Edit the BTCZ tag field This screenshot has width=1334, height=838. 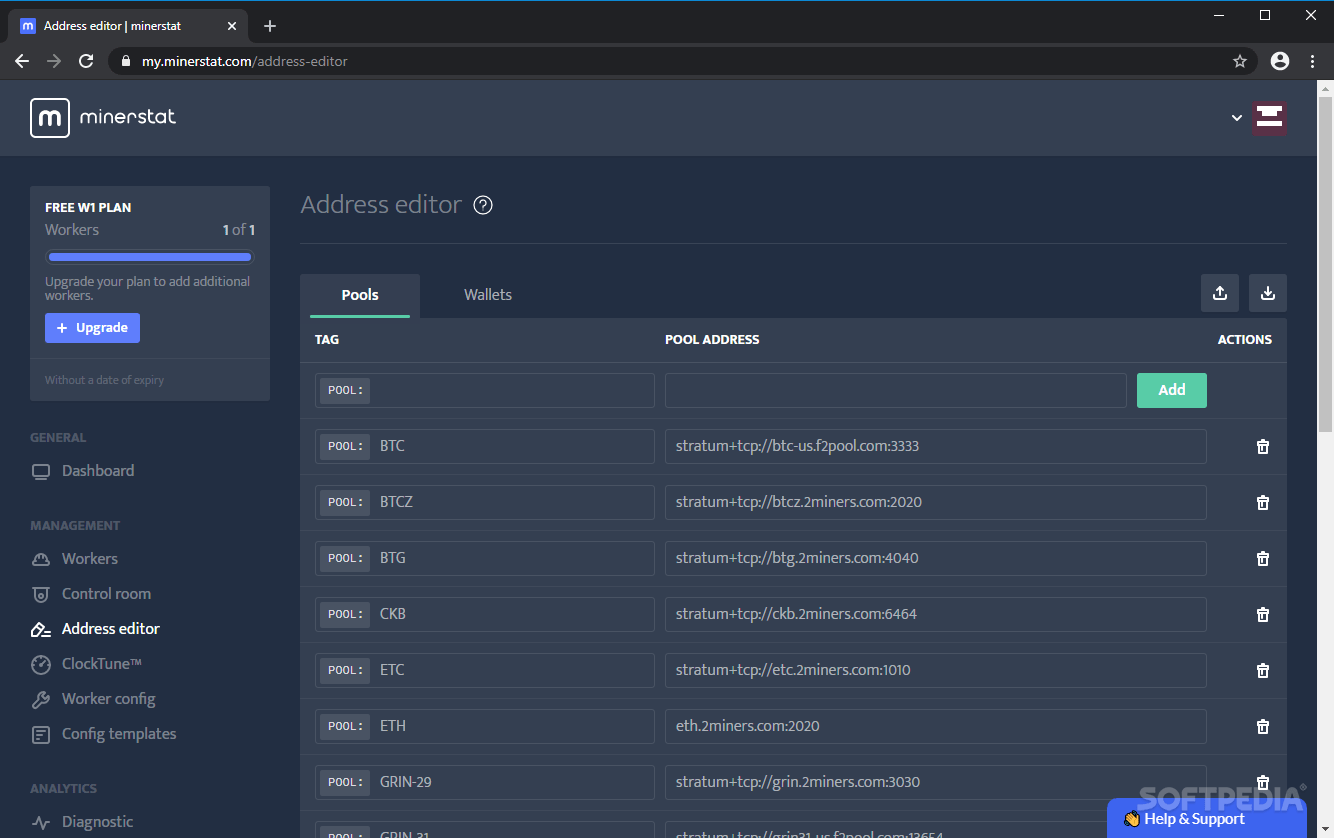pos(485,502)
